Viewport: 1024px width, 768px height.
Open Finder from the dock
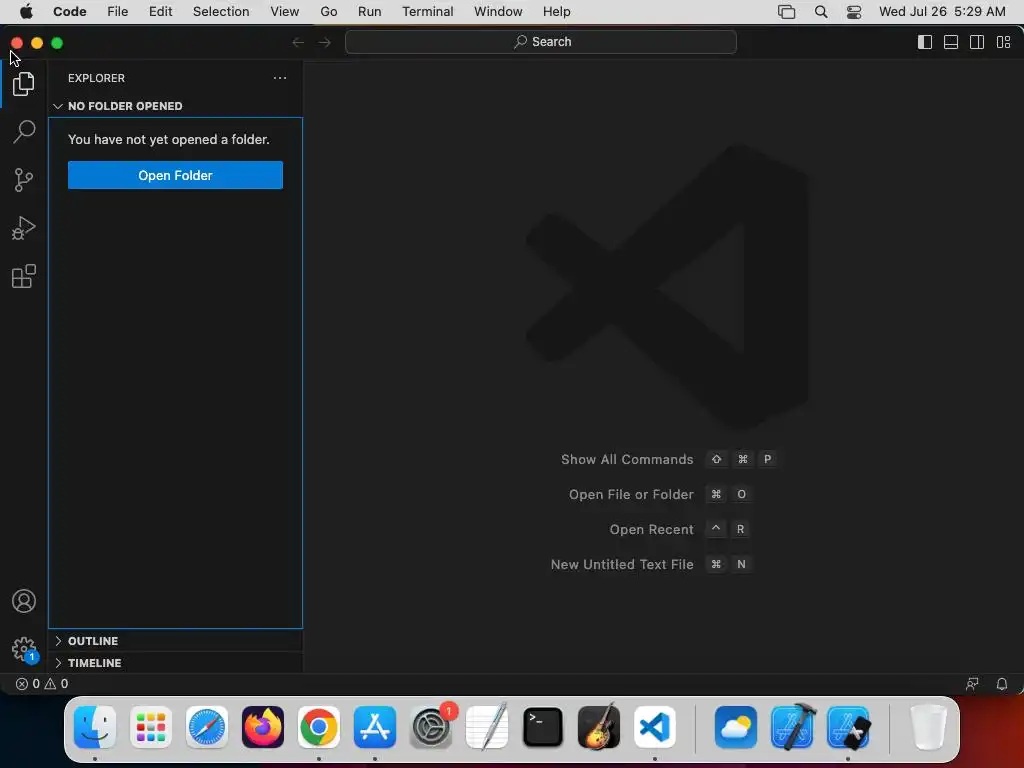point(95,727)
